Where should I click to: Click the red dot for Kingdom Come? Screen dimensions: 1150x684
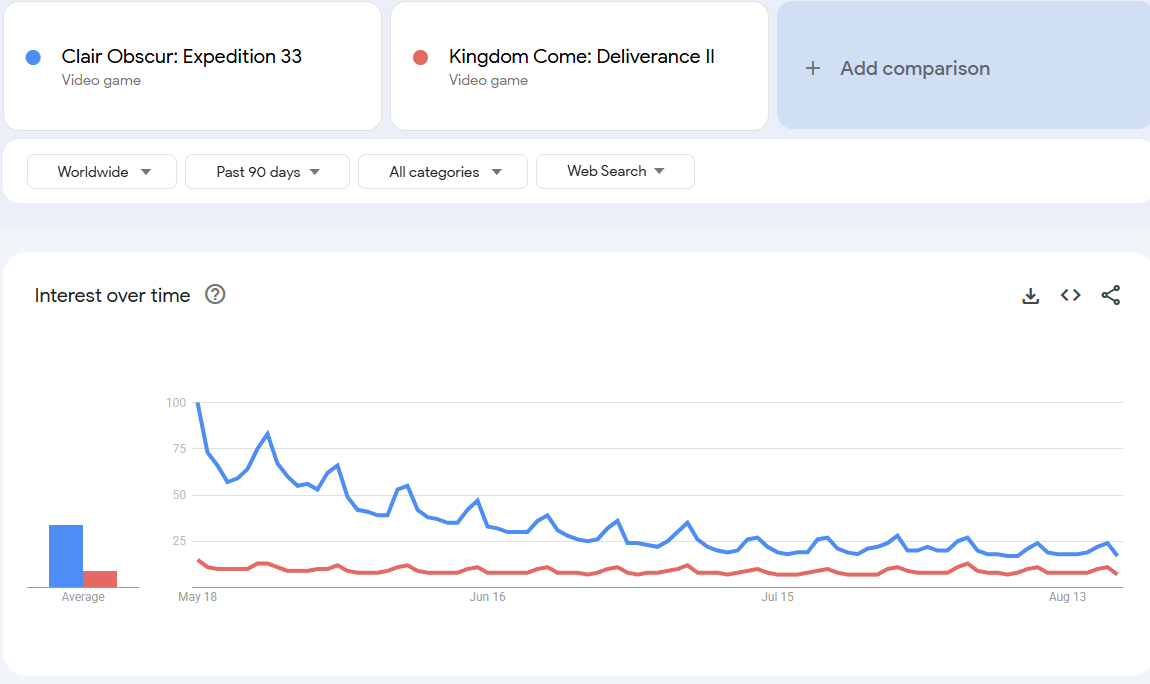pos(421,58)
